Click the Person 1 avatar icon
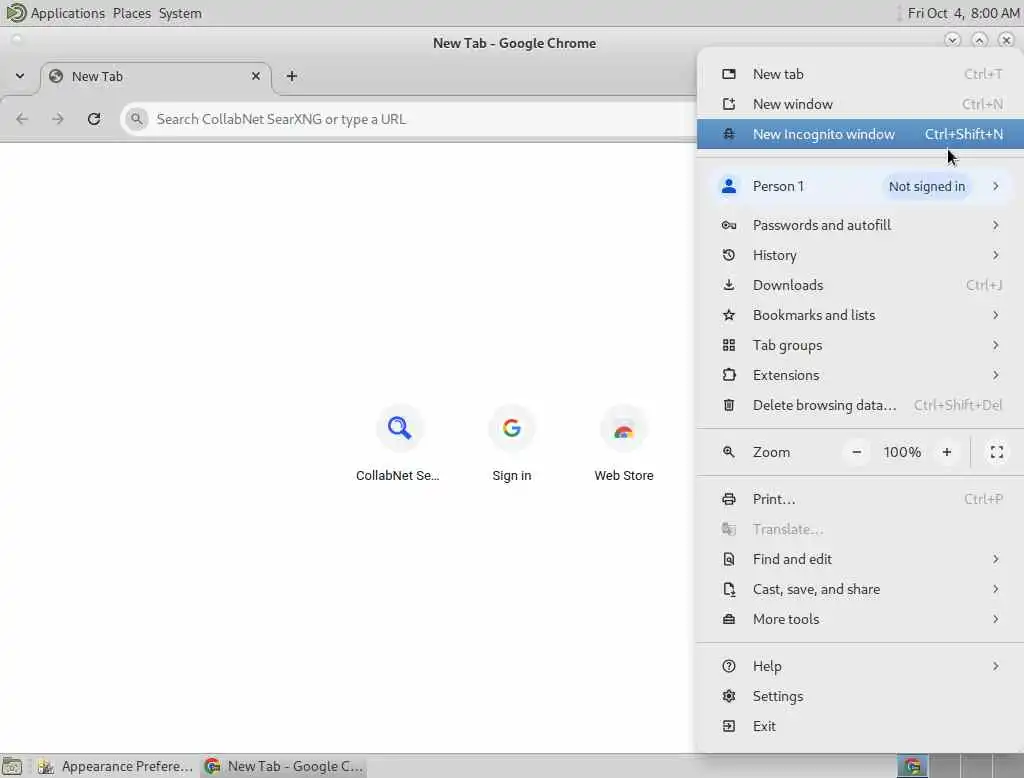 729,186
